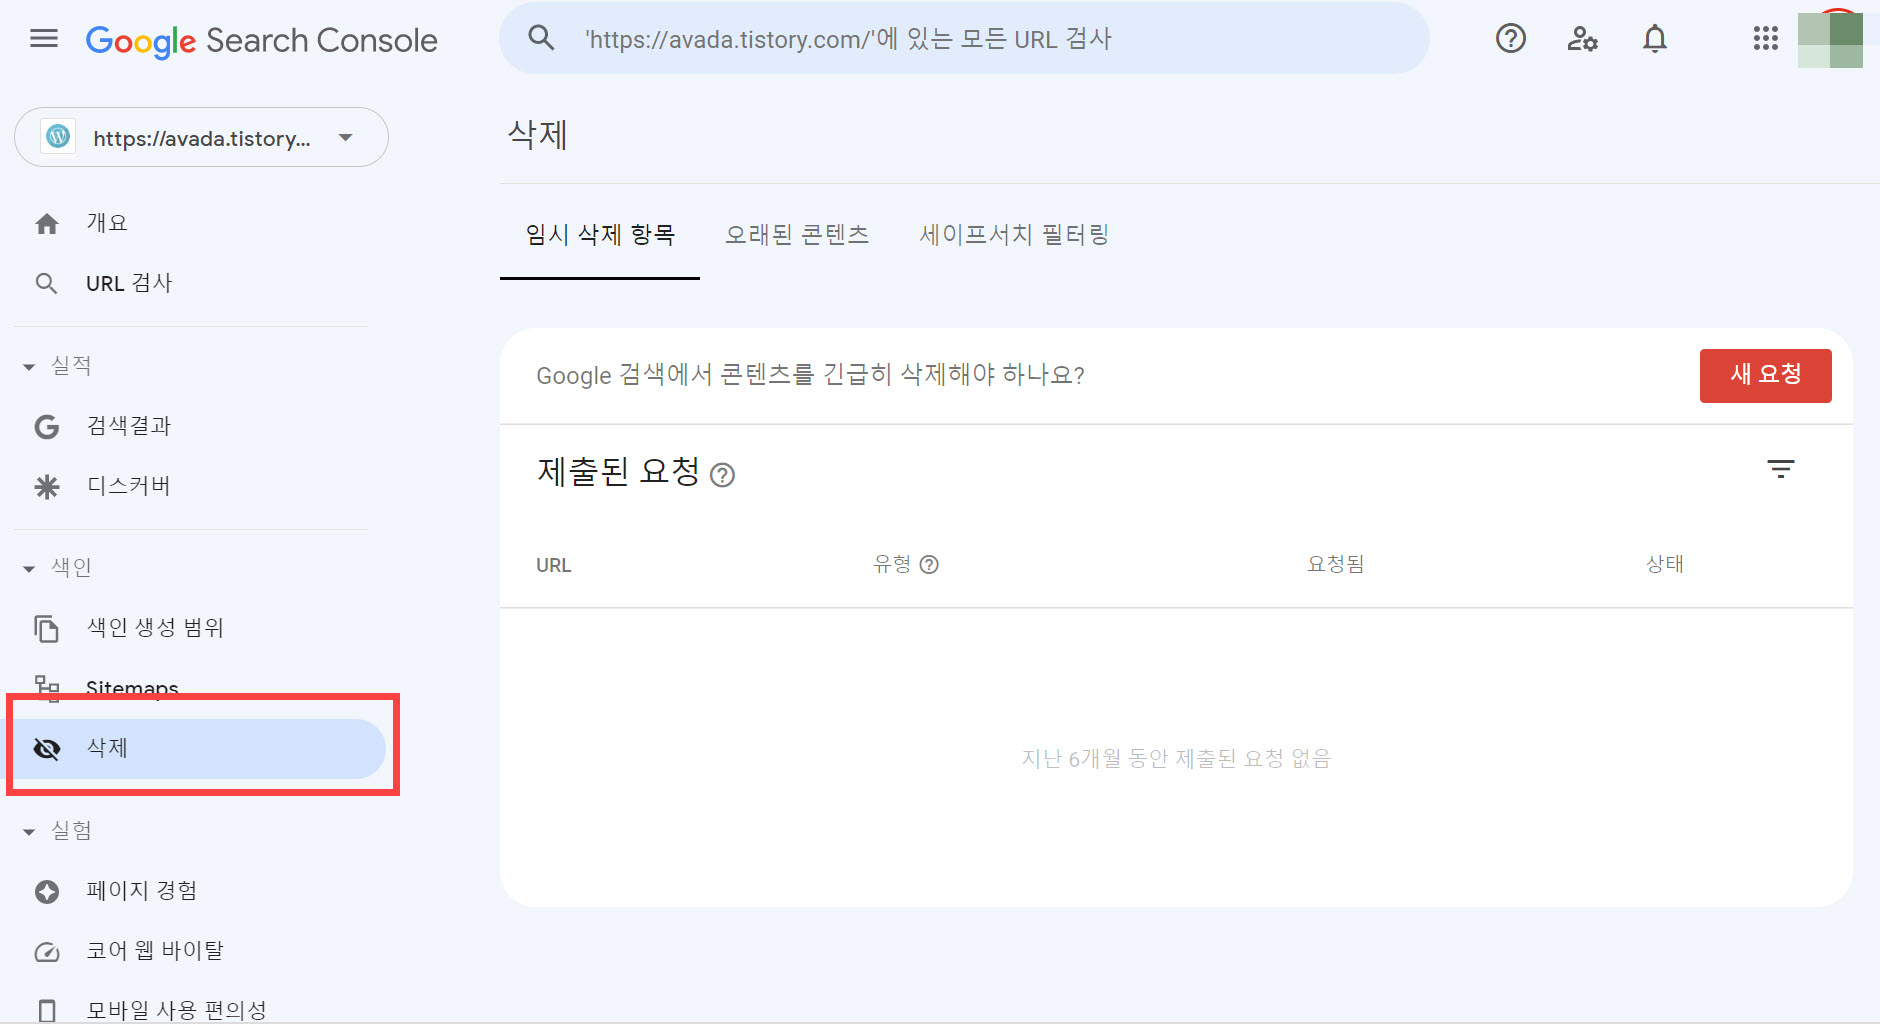Viewport: 1880px width, 1033px height.
Task: Click the eye-off icon next to 삭제
Action: (x=47, y=748)
